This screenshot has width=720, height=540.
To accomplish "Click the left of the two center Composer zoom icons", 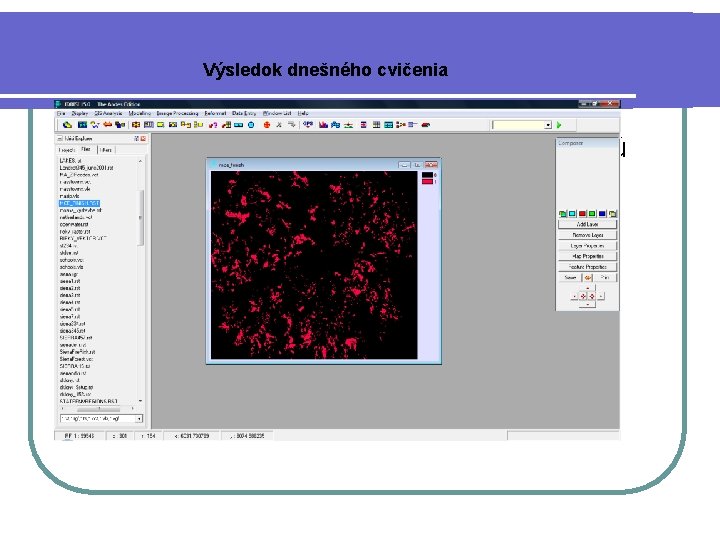I will point(583,296).
